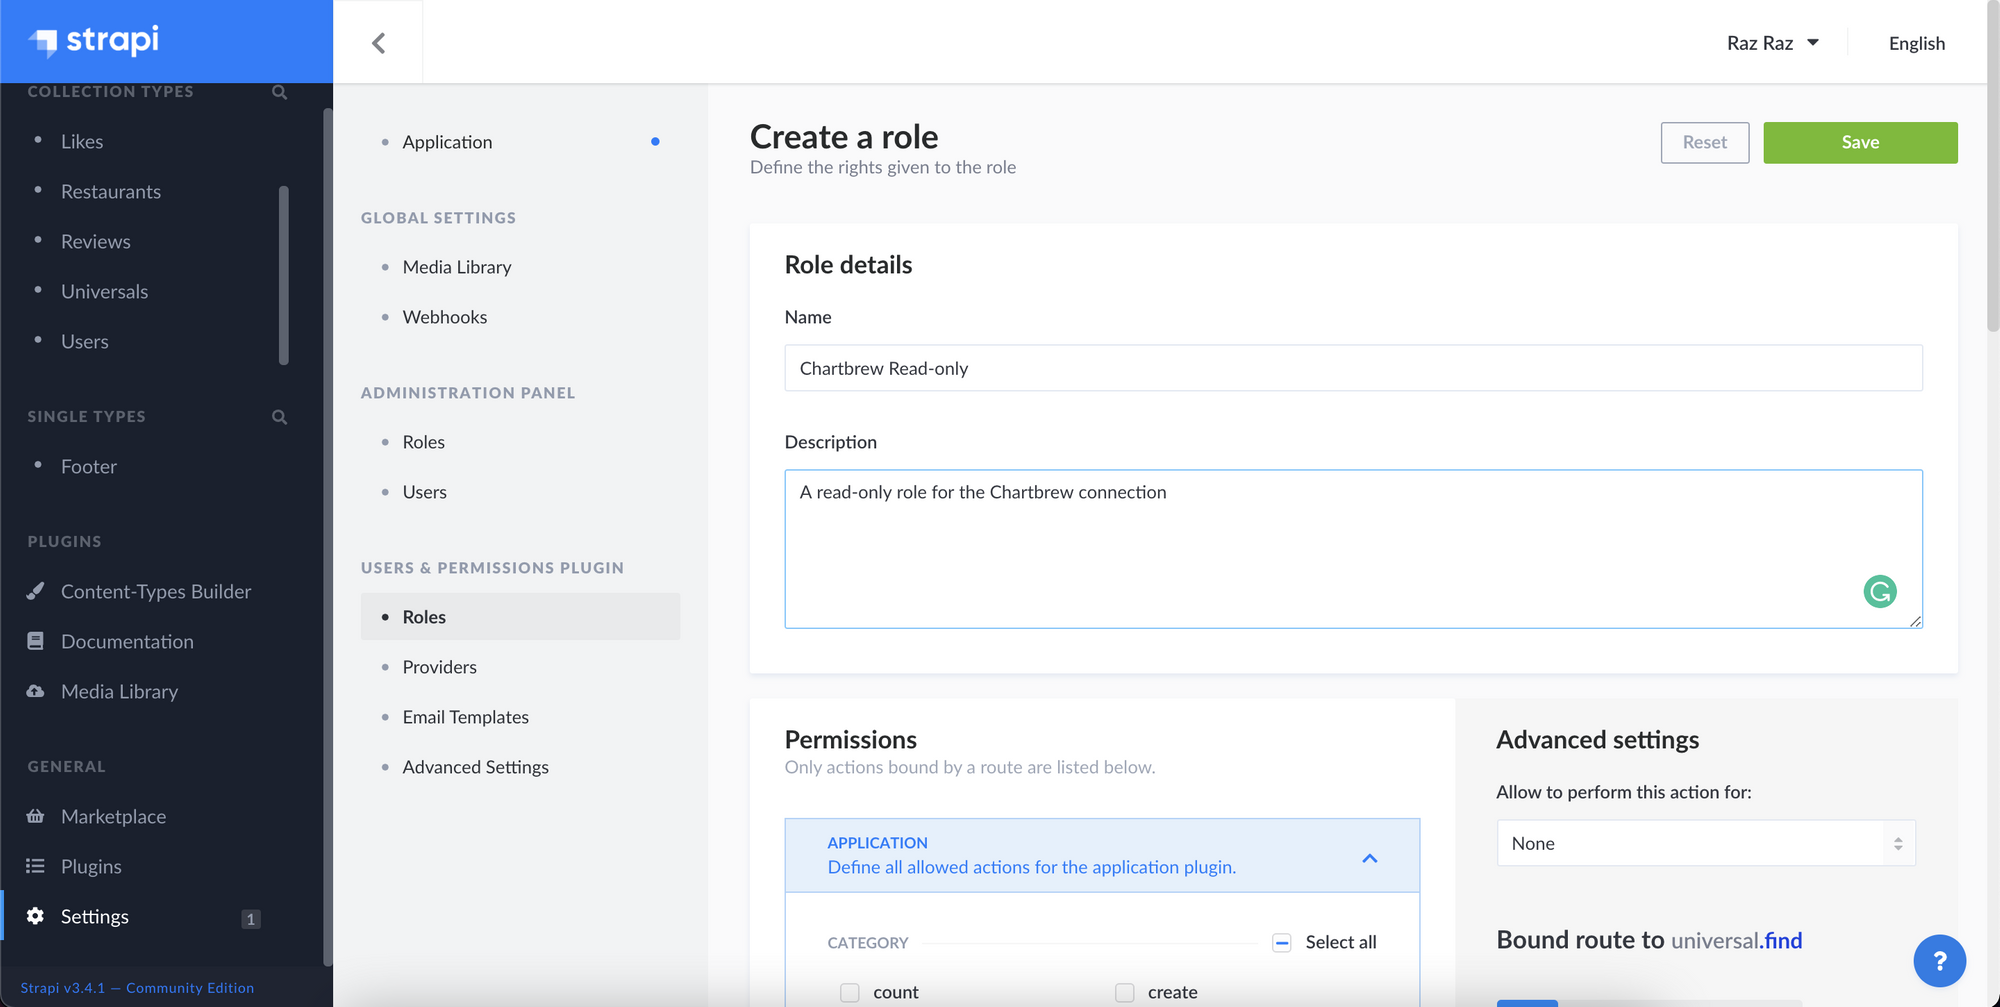The height and width of the screenshot is (1007, 2000).
Task: Select Email Templates in the settings menu
Action: [466, 716]
